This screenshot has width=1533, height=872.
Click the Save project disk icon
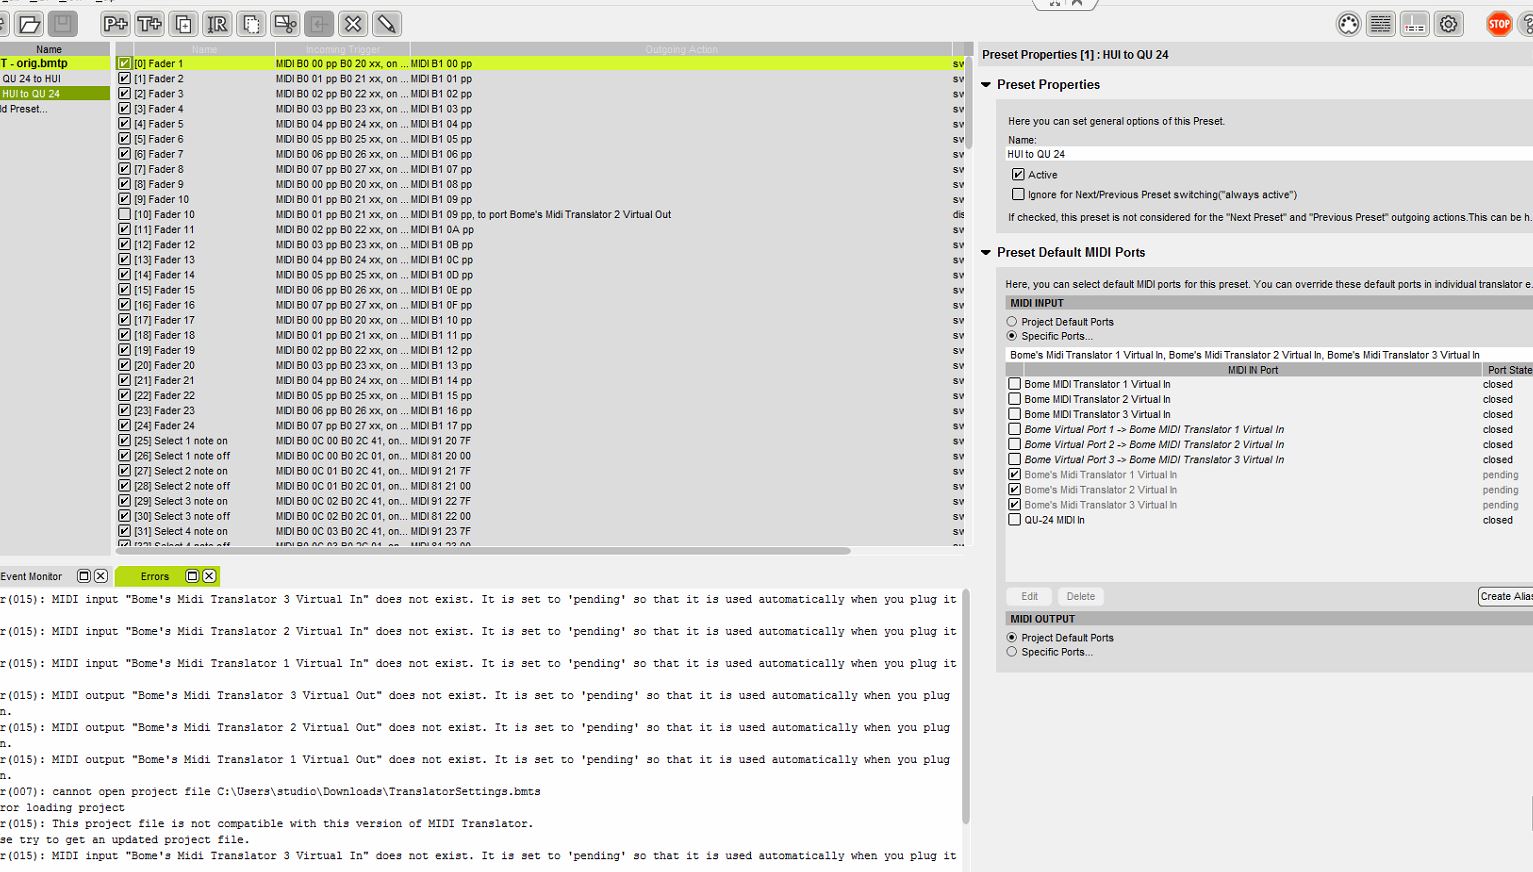click(62, 24)
